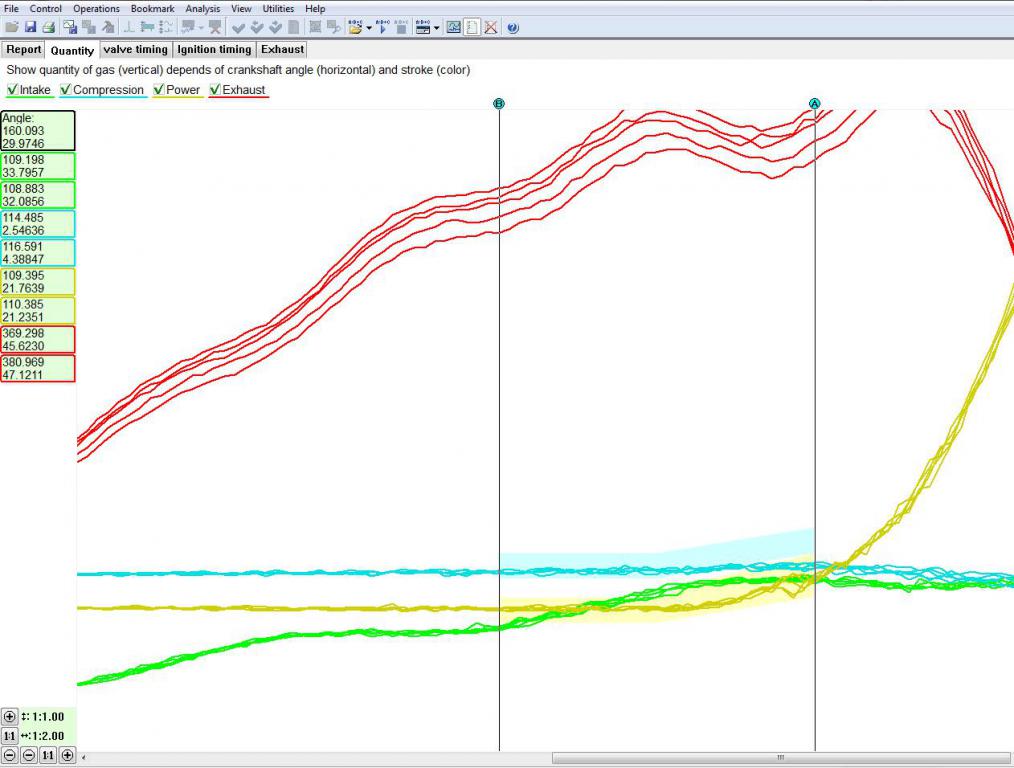Image resolution: width=1014 pixels, height=768 pixels.
Task: Open dropdown arrow beside greyed bookmark icon
Action: 201,28
